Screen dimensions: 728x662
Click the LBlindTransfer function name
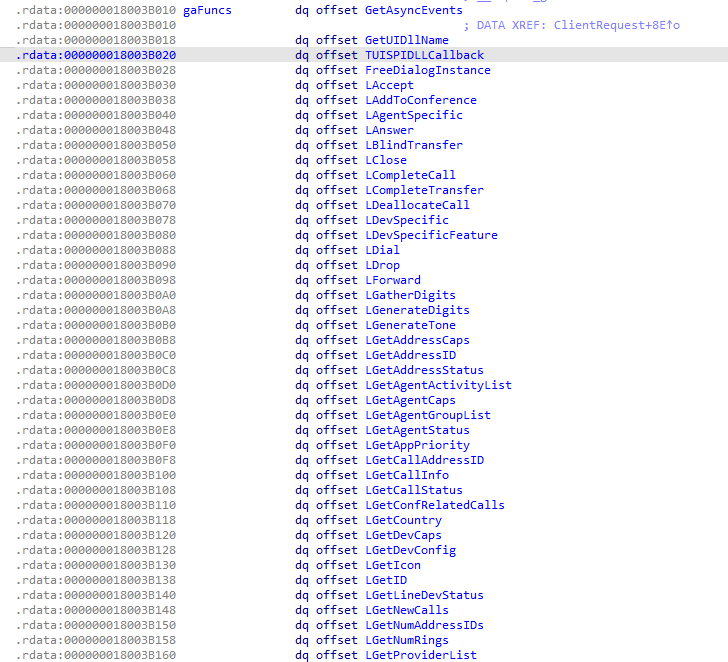pyautogui.click(x=414, y=145)
